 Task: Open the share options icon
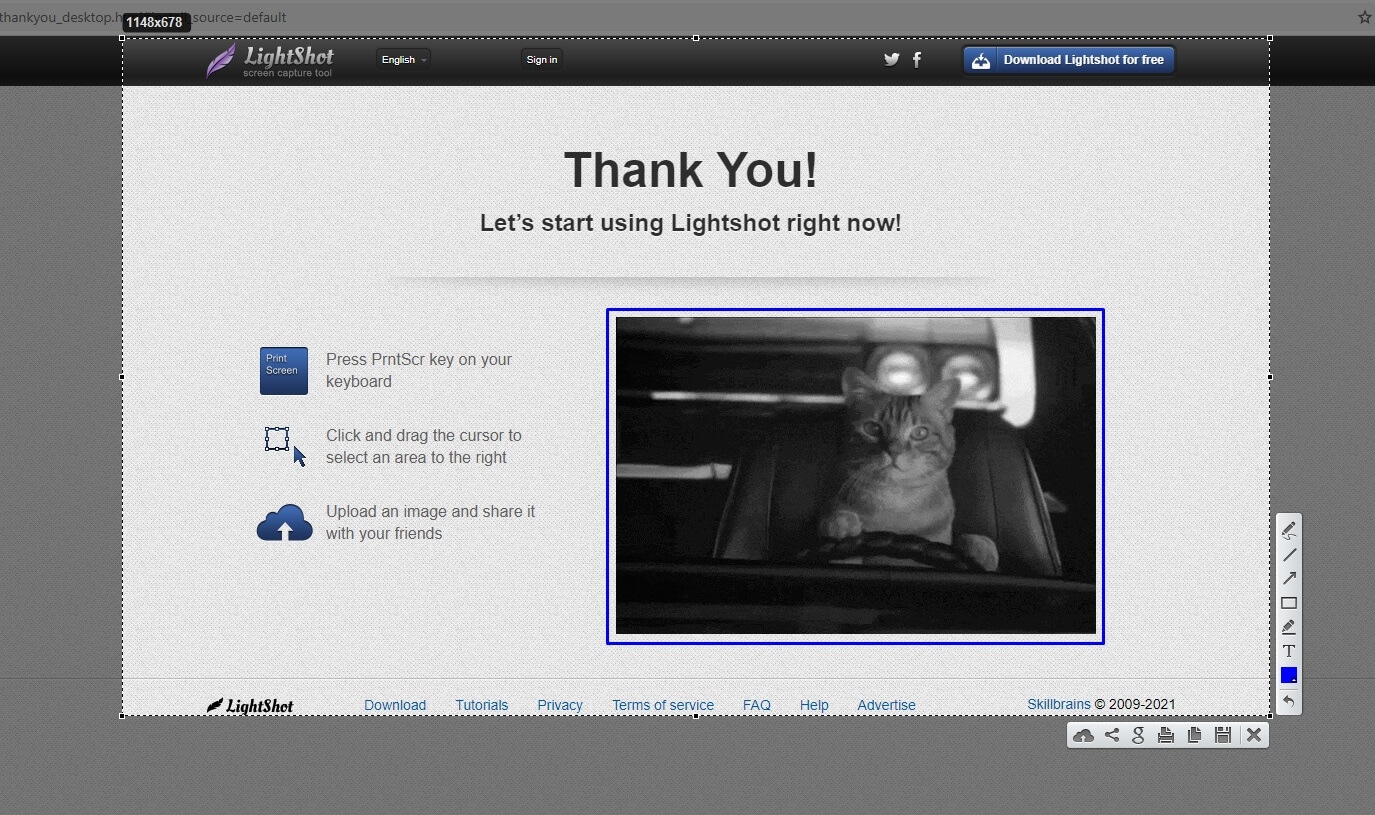click(1111, 735)
